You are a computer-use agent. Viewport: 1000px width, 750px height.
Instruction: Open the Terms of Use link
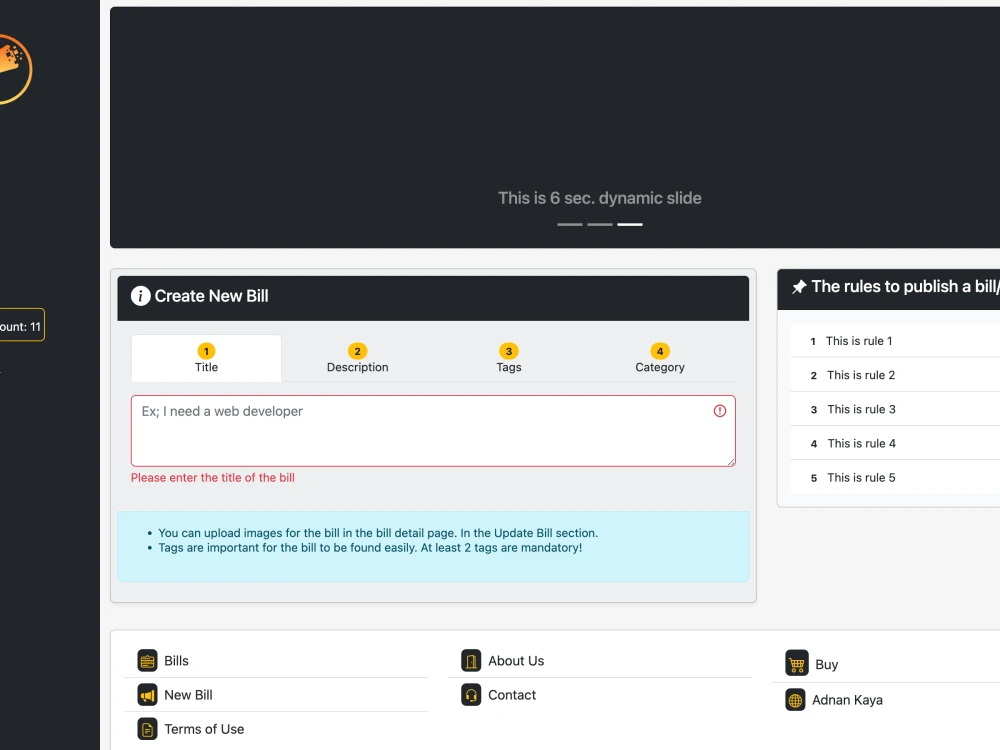pyautogui.click(x=204, y=729)
